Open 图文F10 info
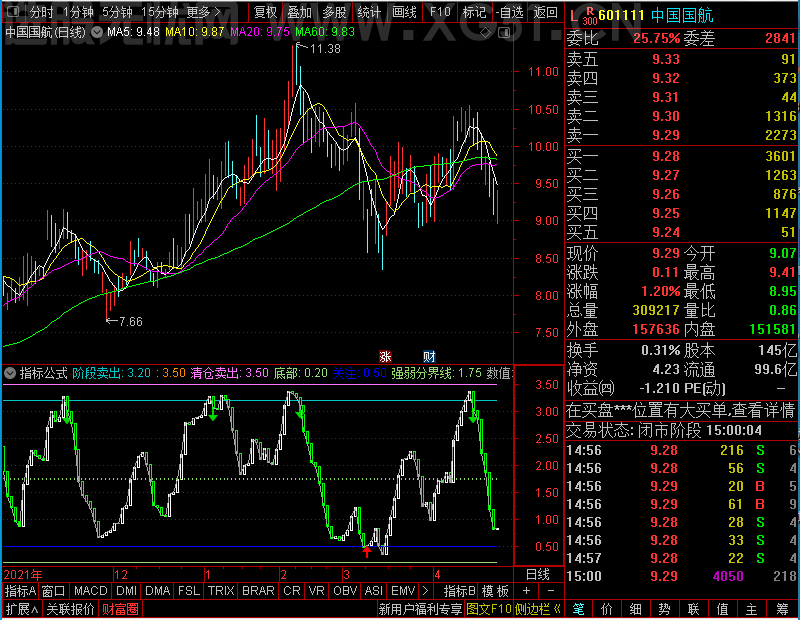Image resolution: width=800 pixels, height=620 pixels. tap(488, 609)
